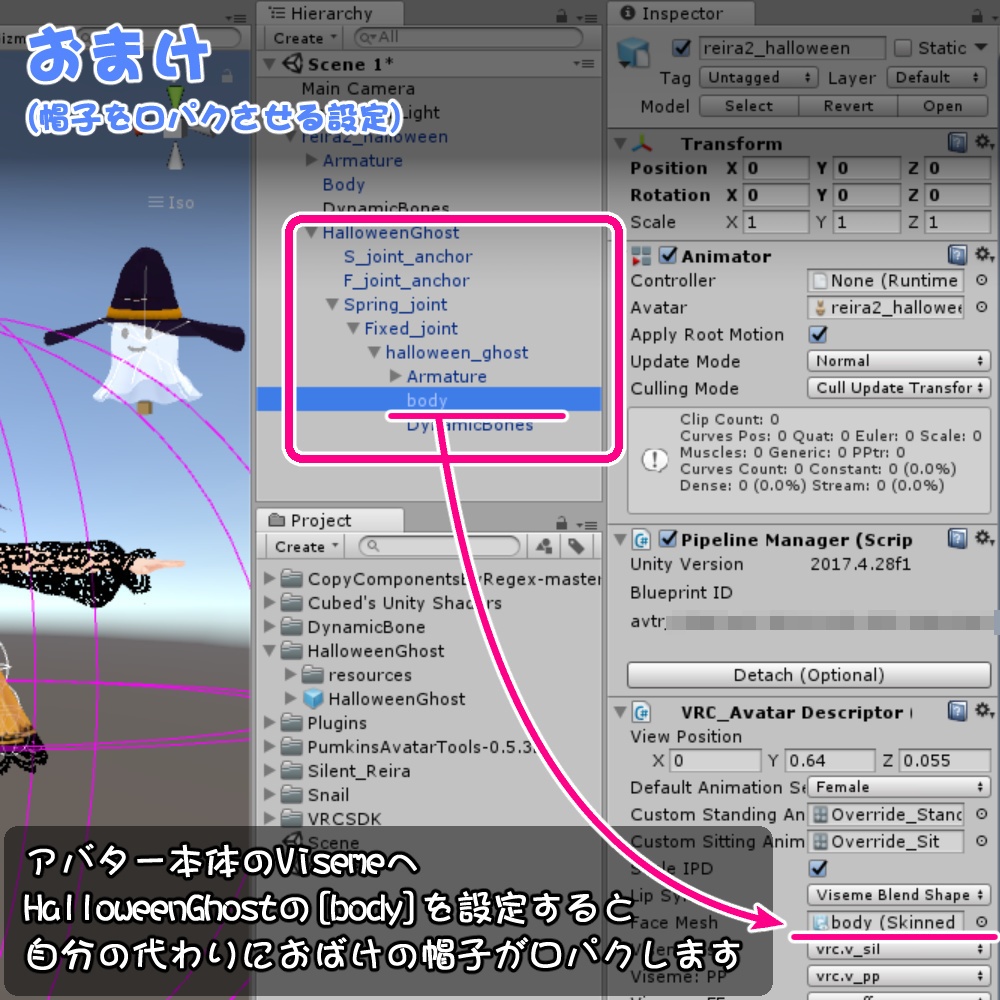This screenshot has height=1000, width=1000.
Task: Toggle Animator component enabled checkbox
Action: point(668,255)
